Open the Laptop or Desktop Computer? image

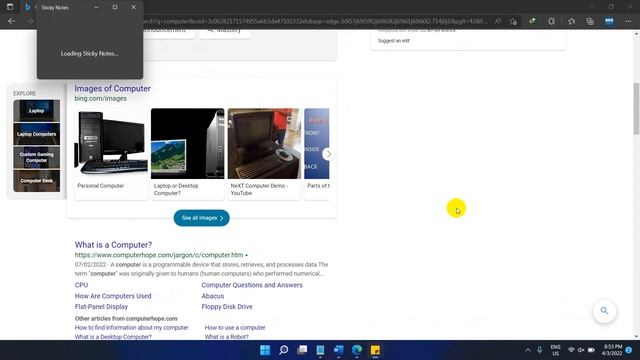187,144
